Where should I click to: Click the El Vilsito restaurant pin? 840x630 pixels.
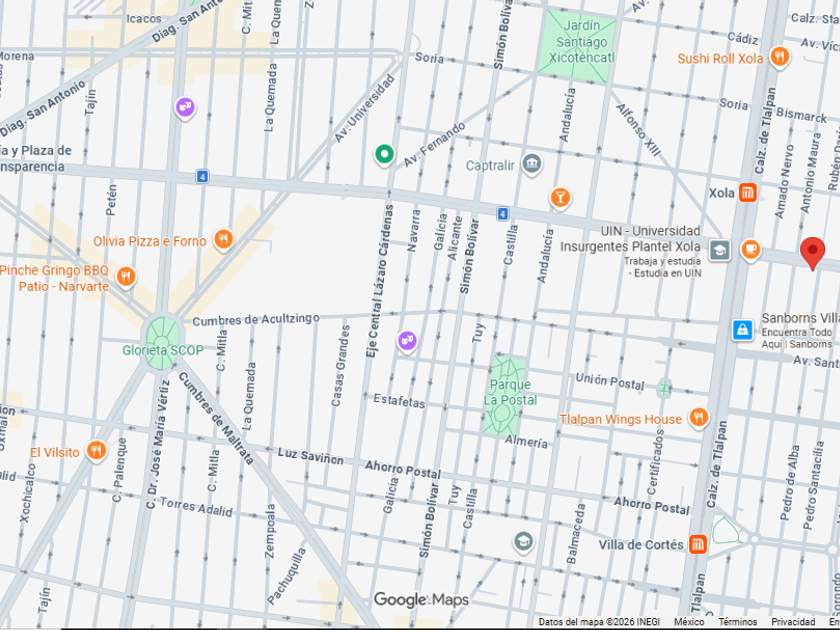(x=96, y=451)
